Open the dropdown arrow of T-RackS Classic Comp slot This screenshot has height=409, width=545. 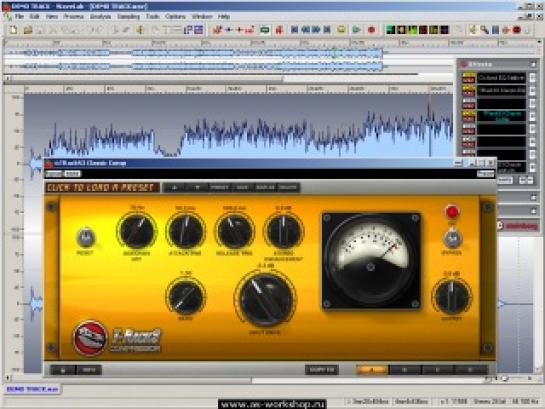[532, 116]
